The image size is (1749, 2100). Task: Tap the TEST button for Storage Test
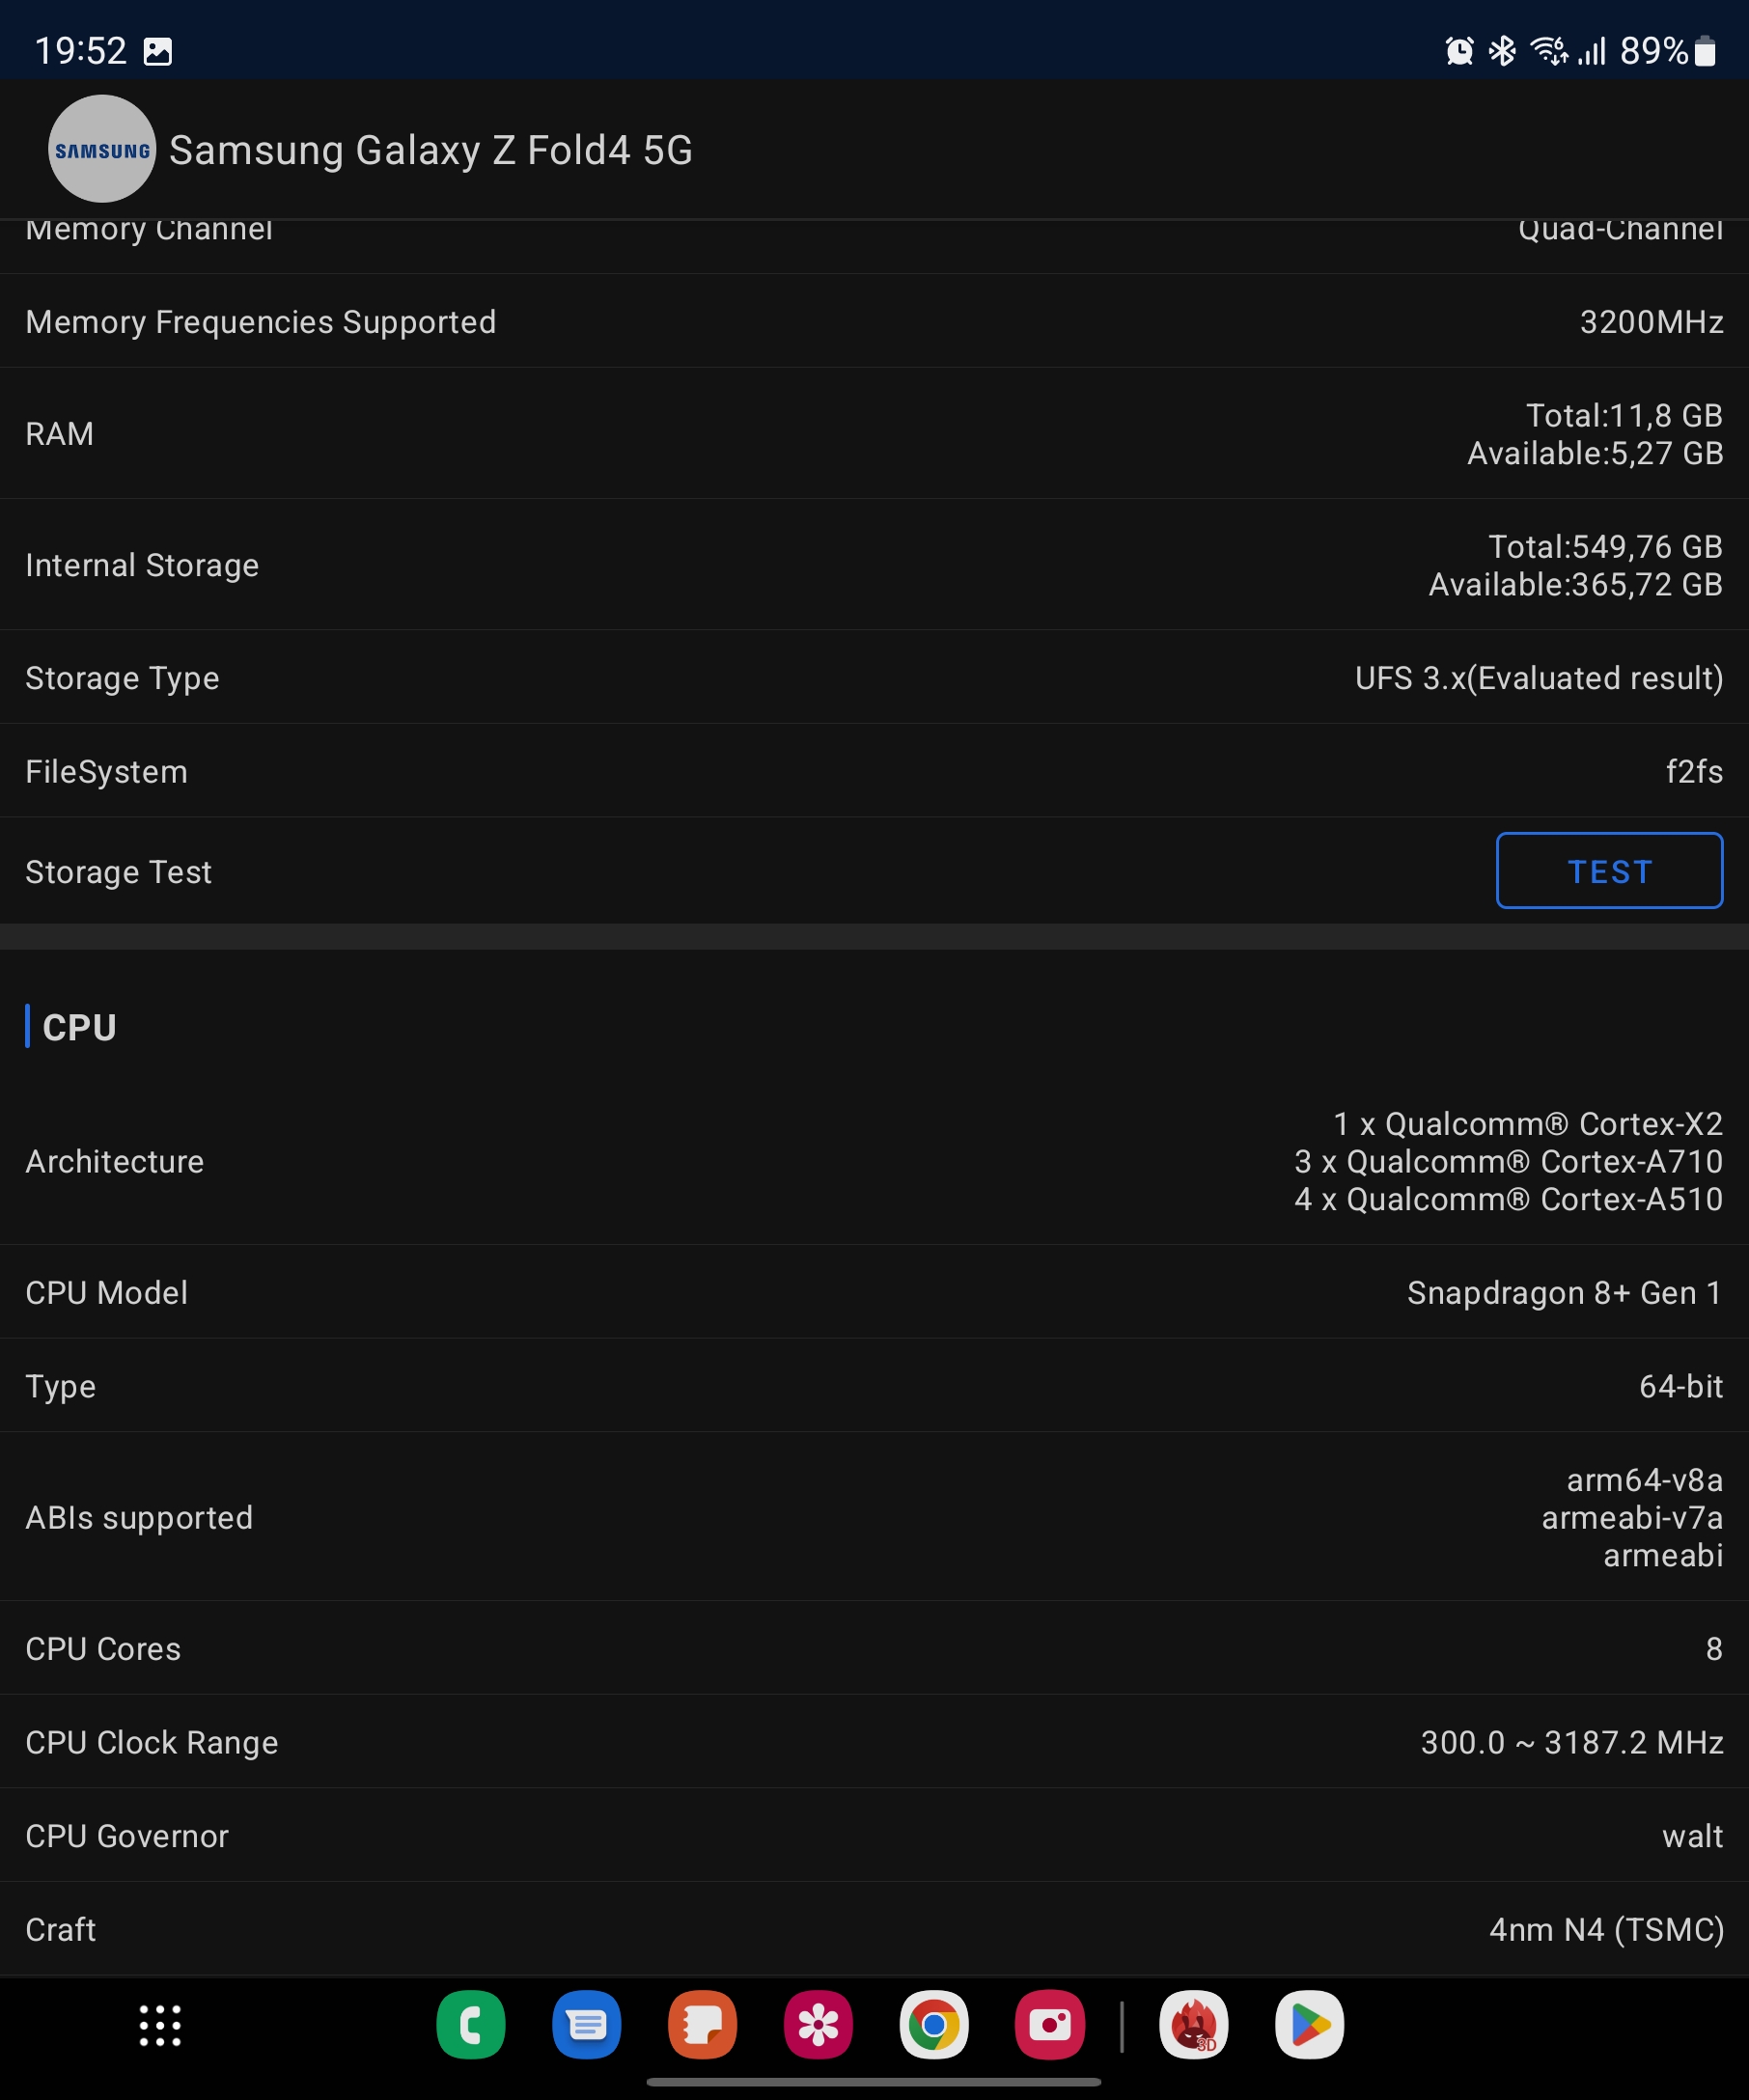pyautogui.click(x=1609, y=871)
